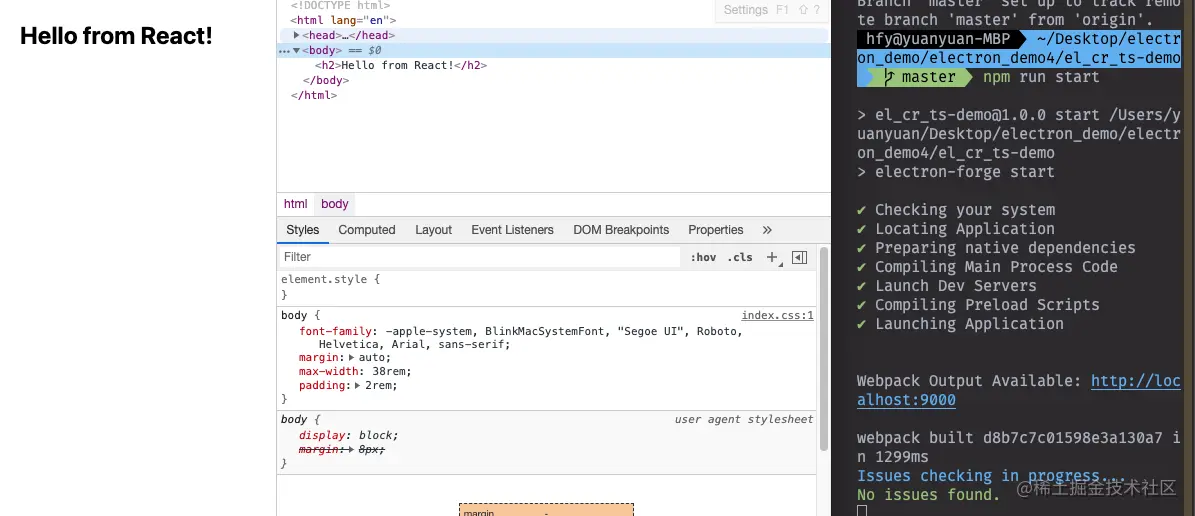The height and width of the screenshot is (516, 1195).
Task: Click Locating Application terminal line
Action: tap(956, 229)
